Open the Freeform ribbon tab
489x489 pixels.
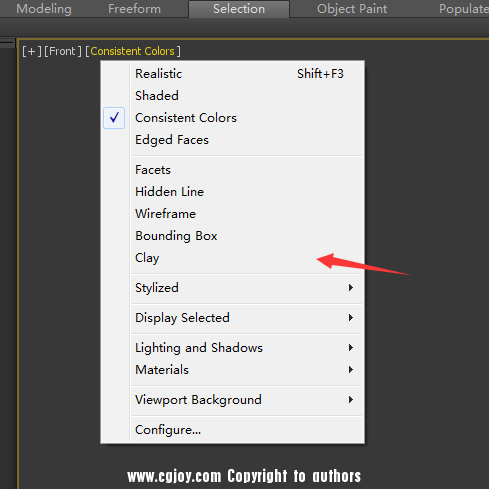[x=134, y=9]
